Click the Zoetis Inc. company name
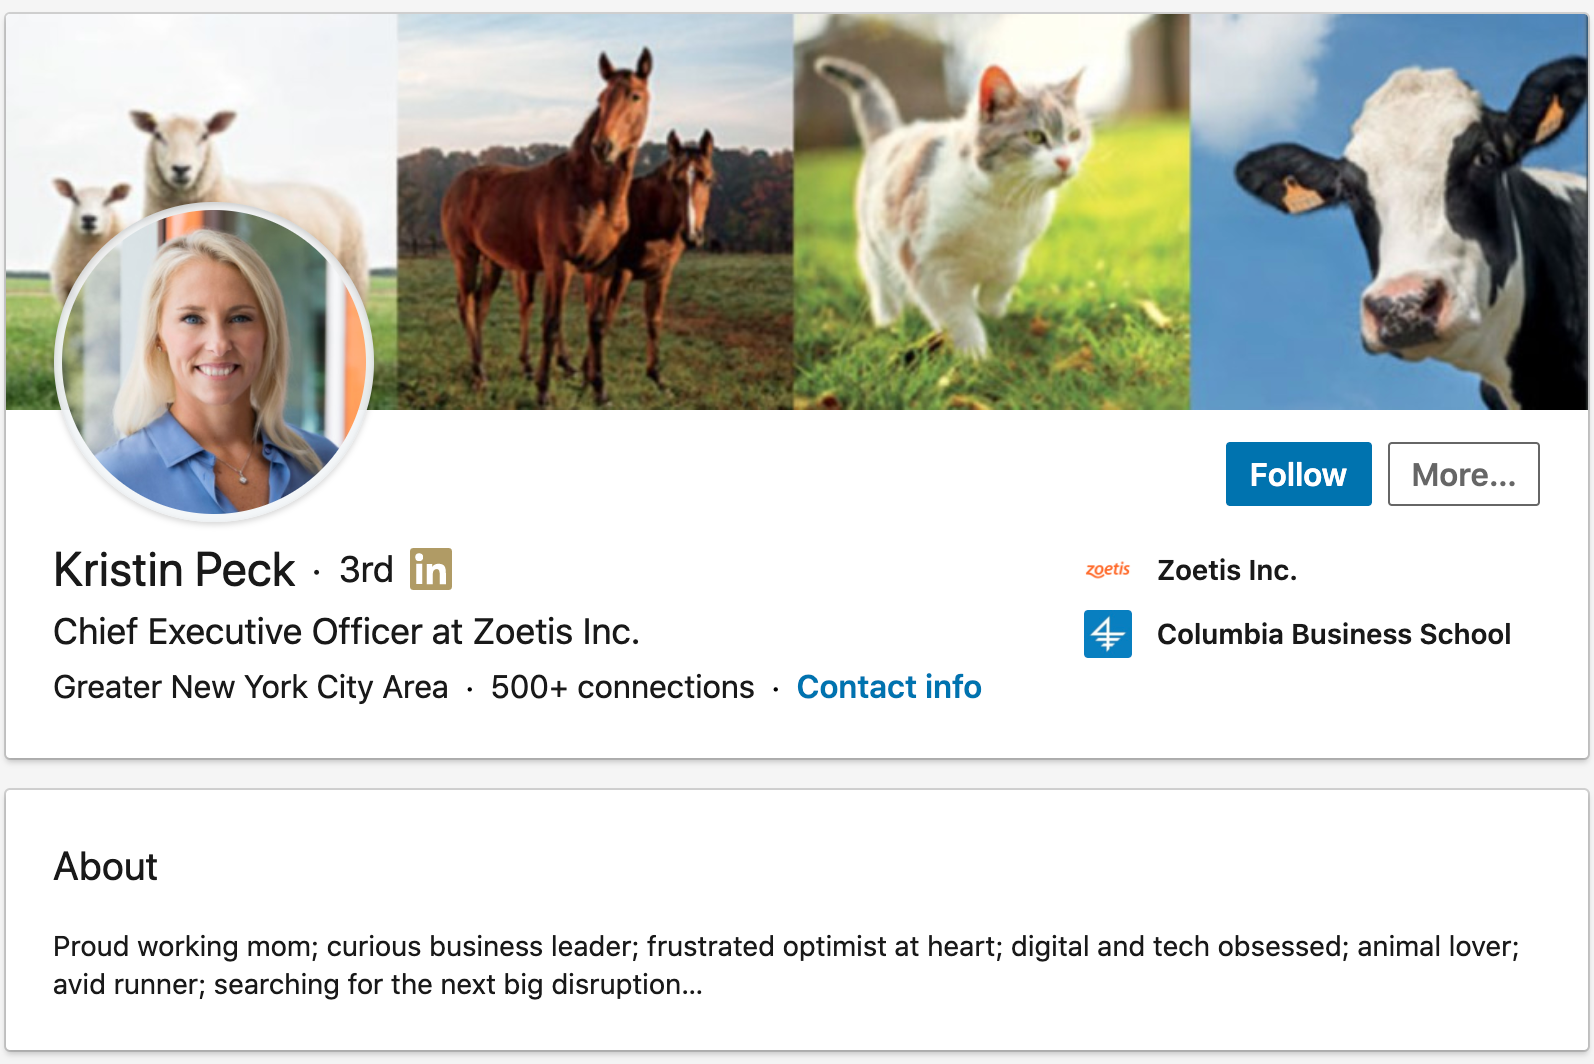Screen dimensions: 1594x1064 1227,570
